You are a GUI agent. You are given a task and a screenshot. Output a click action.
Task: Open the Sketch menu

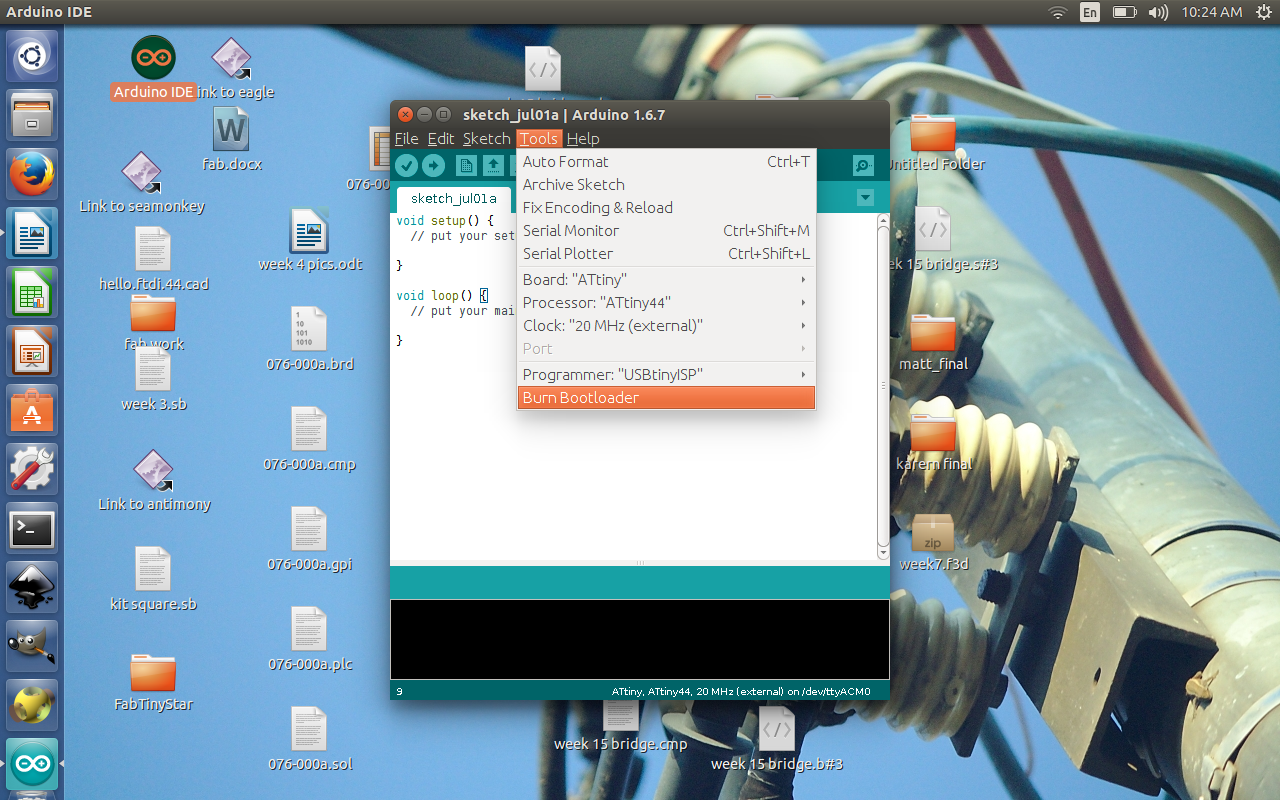coord(487,139)
